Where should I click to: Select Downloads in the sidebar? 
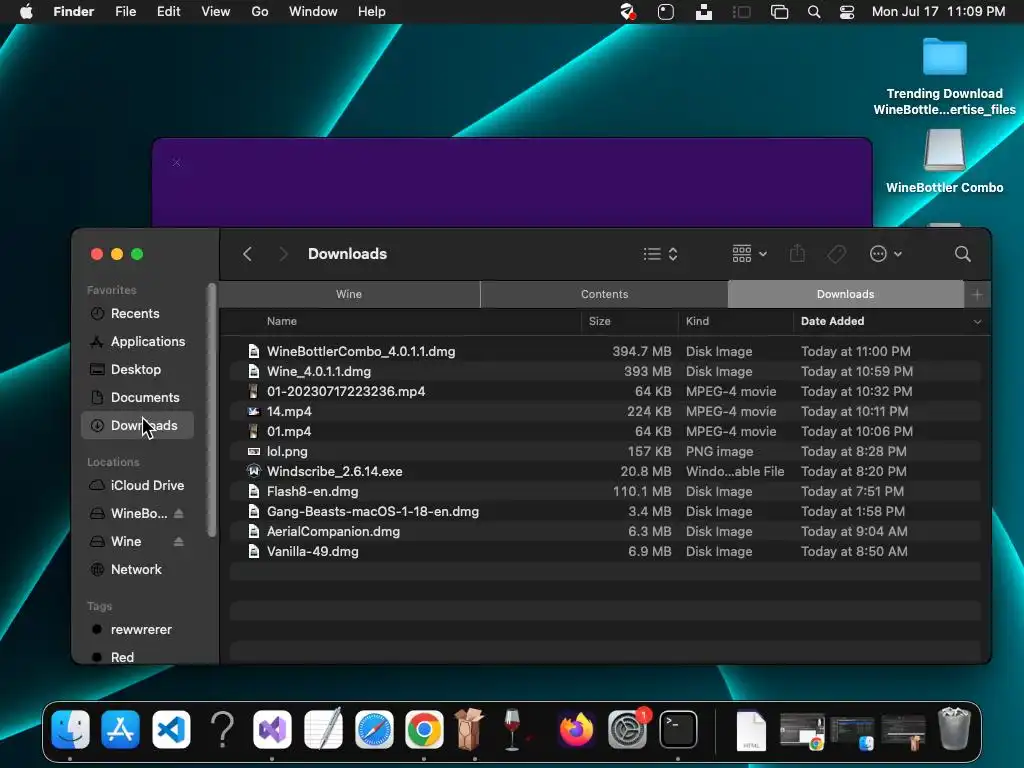pyautogui.click(x=137, y=426)
